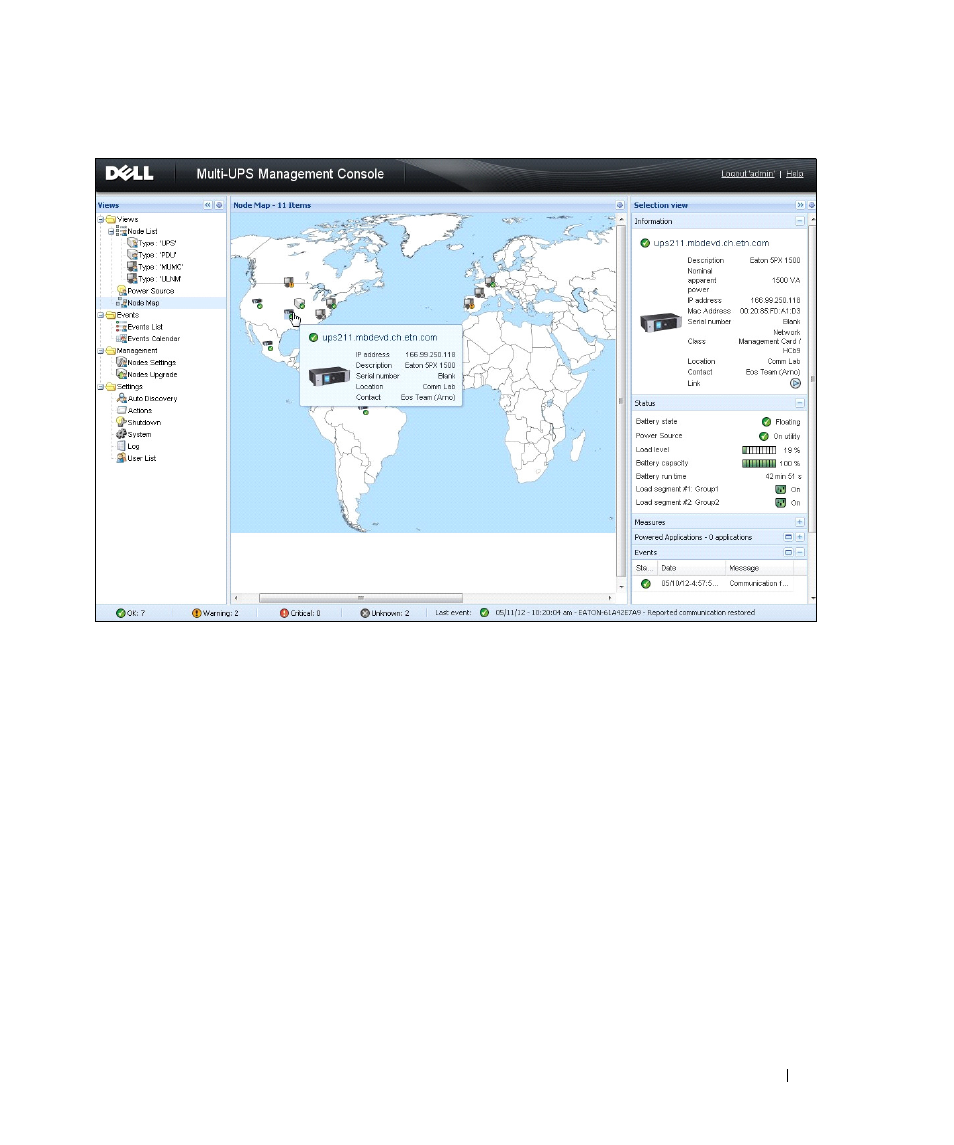This screenshot has width=954, height=1145.
Task: Collapse the Events section with minus
Action: [800, 553]
